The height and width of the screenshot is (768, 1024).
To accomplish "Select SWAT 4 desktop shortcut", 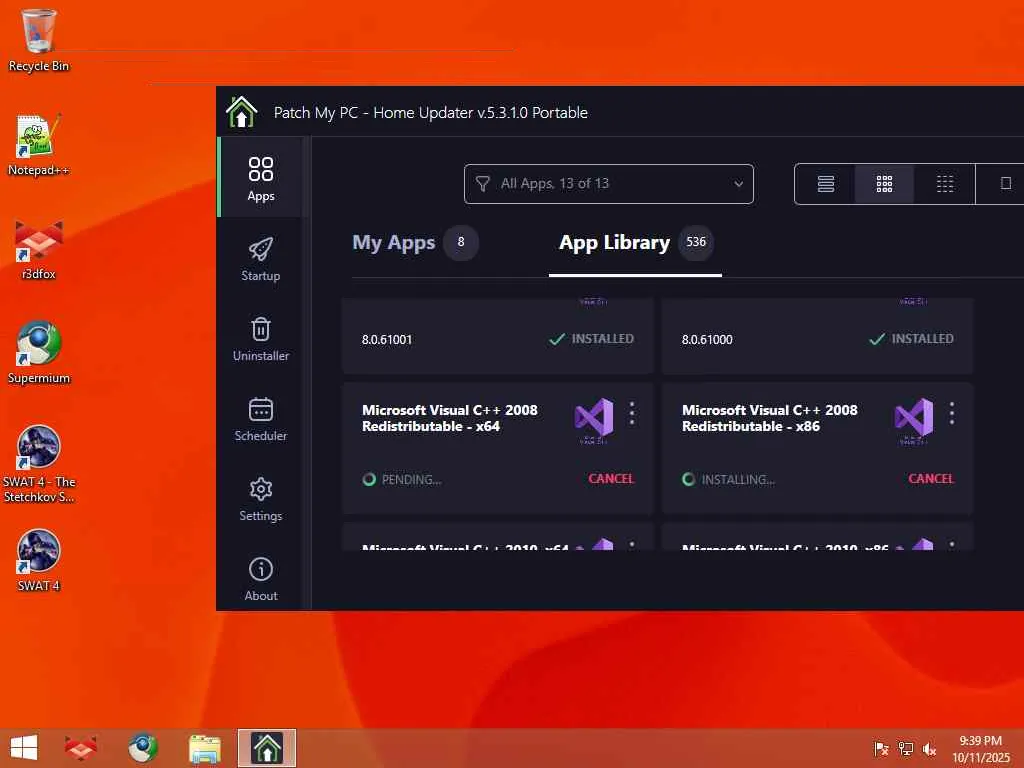I will tap(39, 560).
